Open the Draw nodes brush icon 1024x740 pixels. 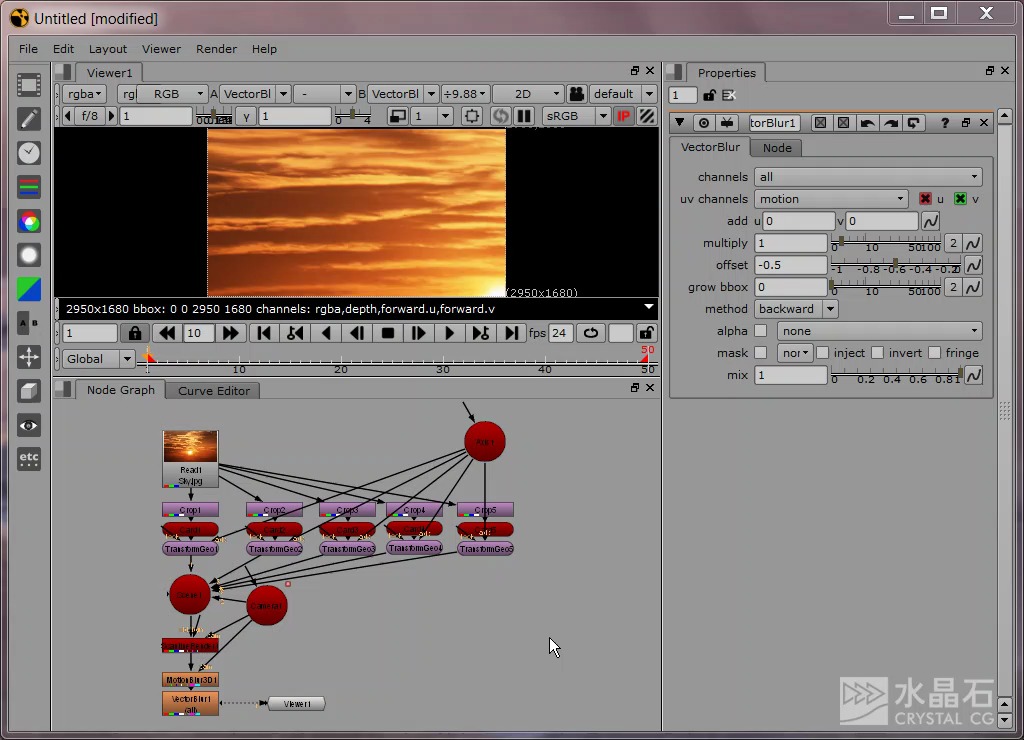pyautogui.click(x=29, y=119)
